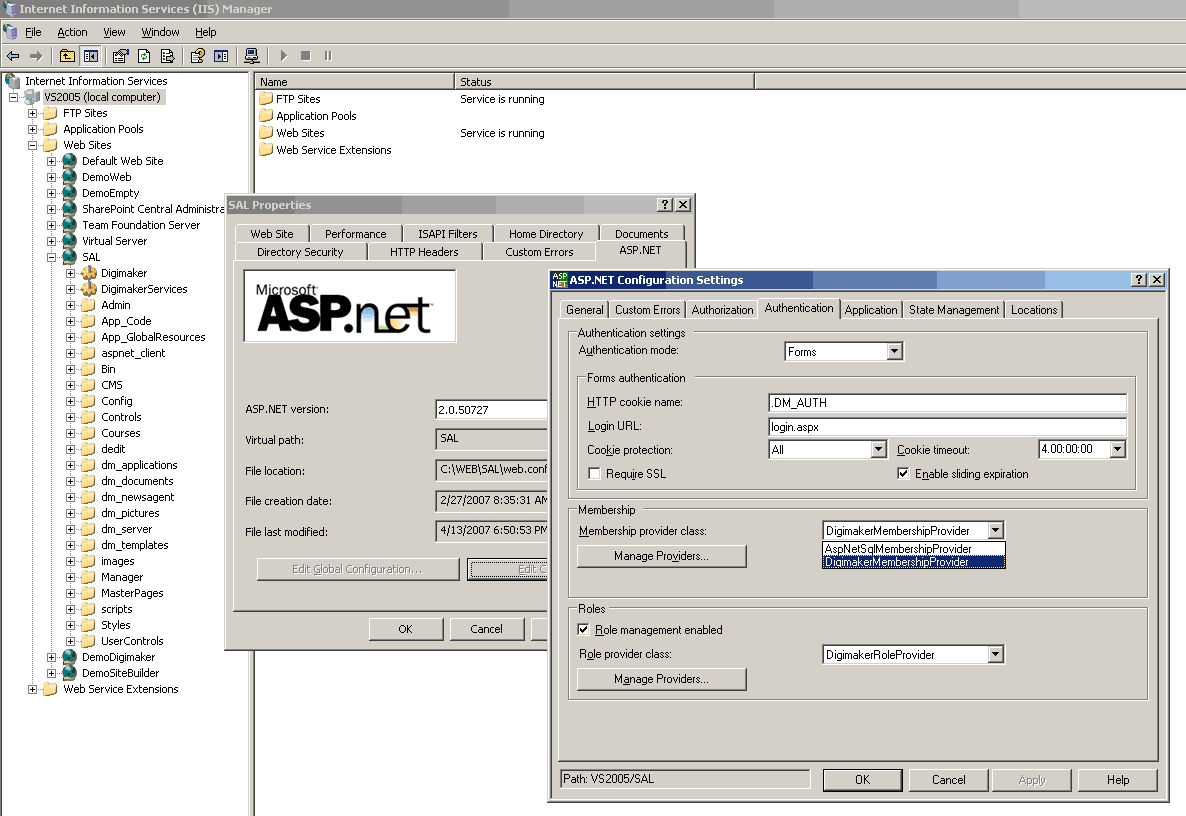1186x816 pixels.
Task: Choose DigimakerMembershipProvider in the open list
Action: (914, 562)
